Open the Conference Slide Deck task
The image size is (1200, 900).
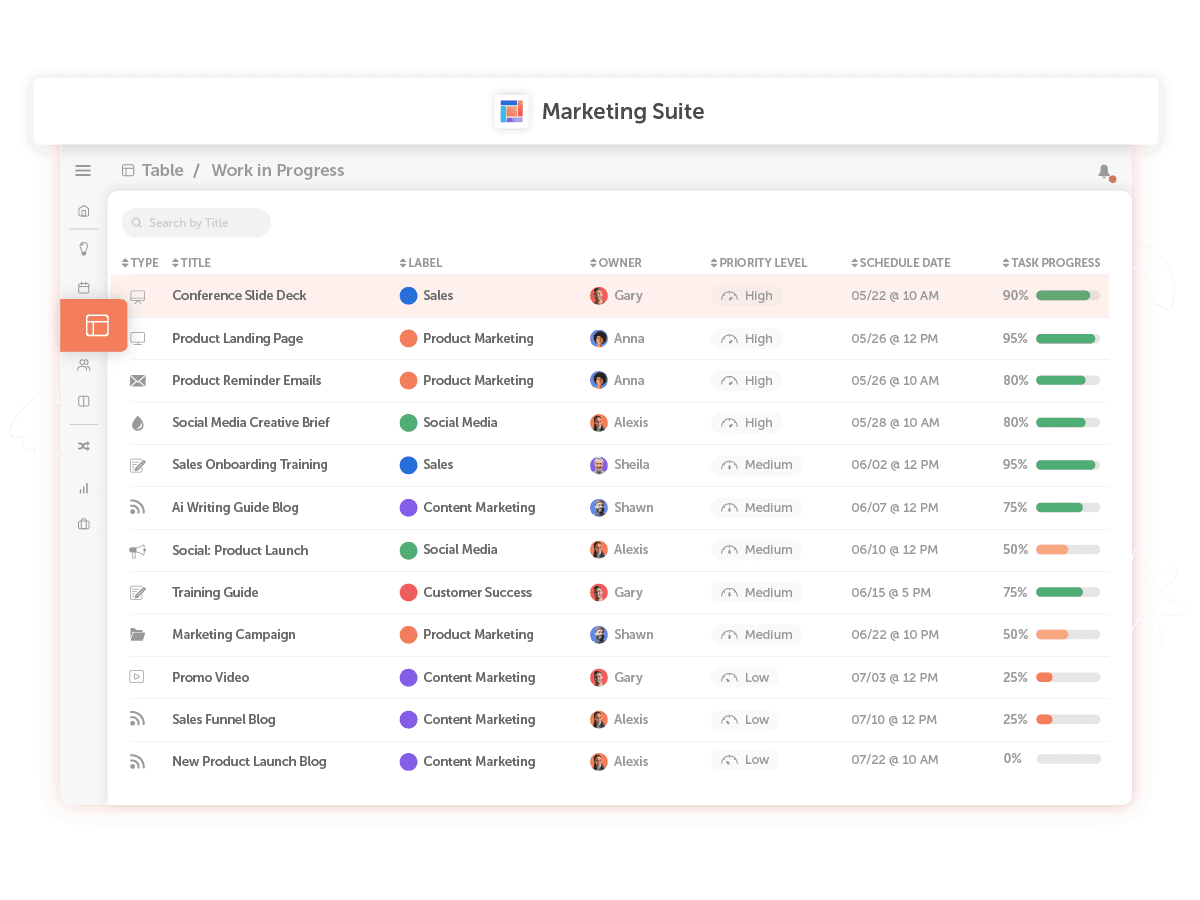239,296
